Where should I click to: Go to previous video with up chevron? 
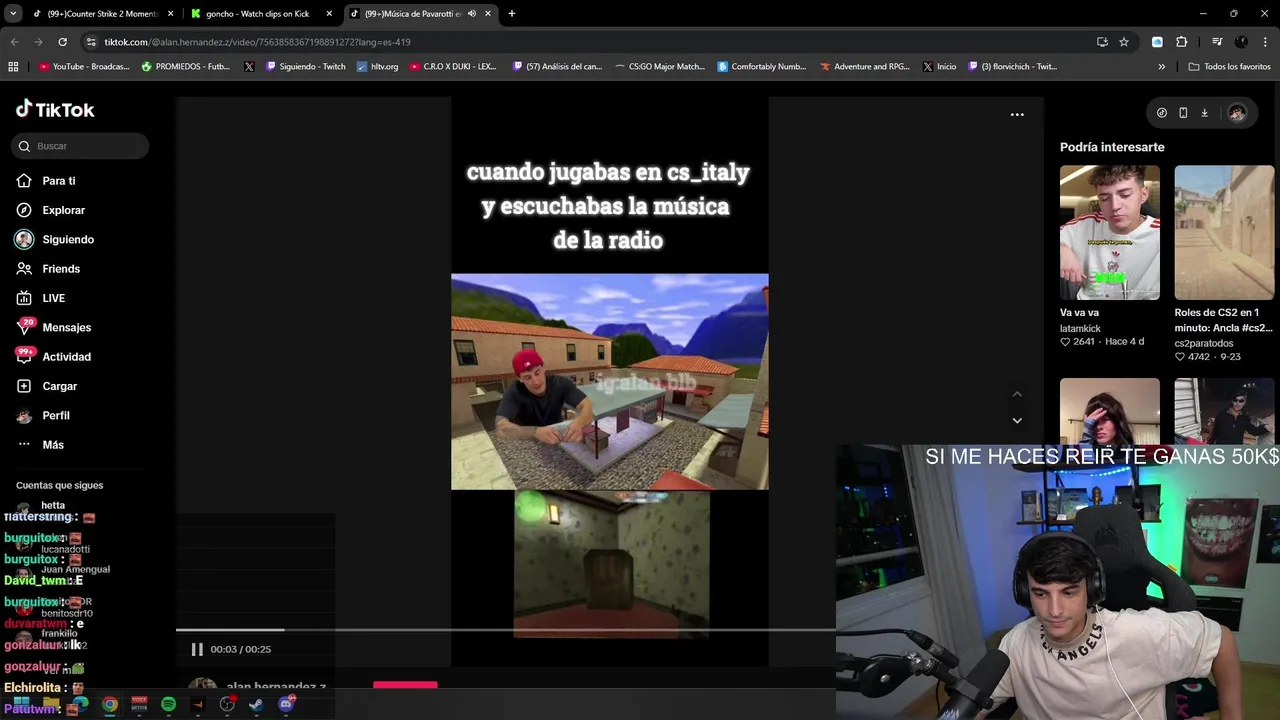(x=1017, y=394)
